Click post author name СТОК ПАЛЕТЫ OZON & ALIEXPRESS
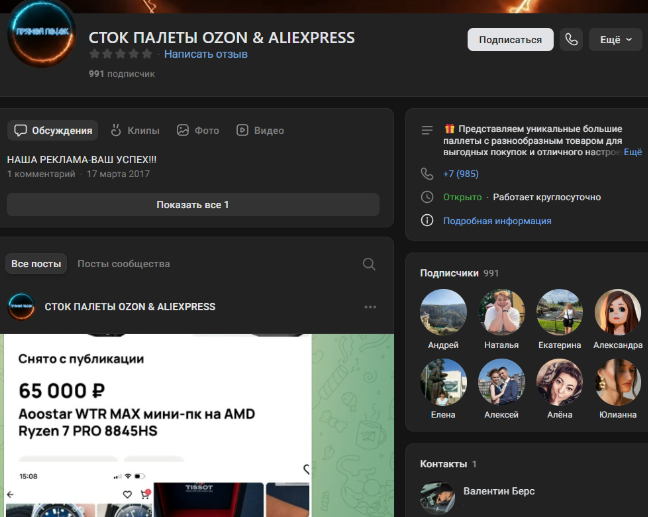Screen dimensions: 648x517 [x=130, y=307]
